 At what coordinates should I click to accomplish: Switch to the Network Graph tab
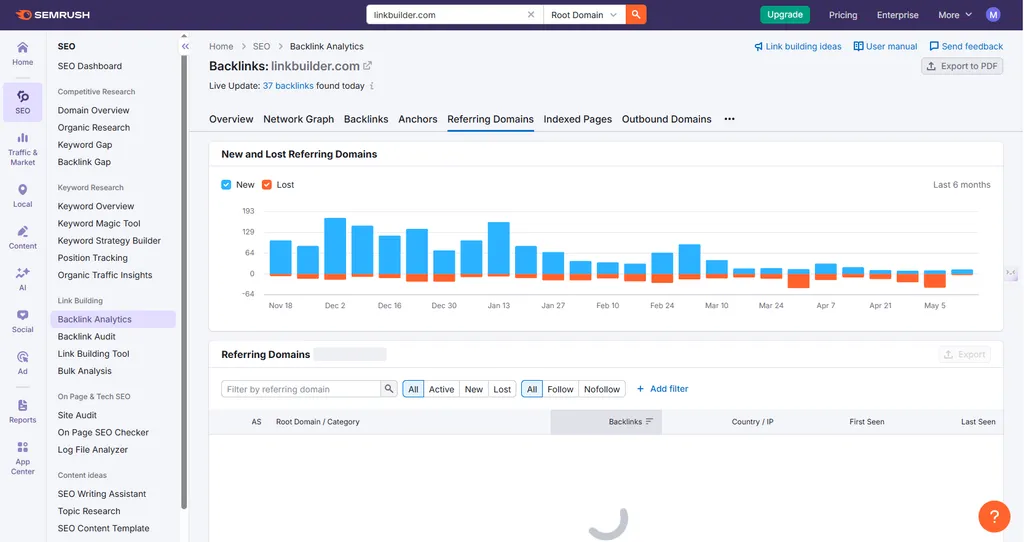pyautogui.click(x=298, y=119)
